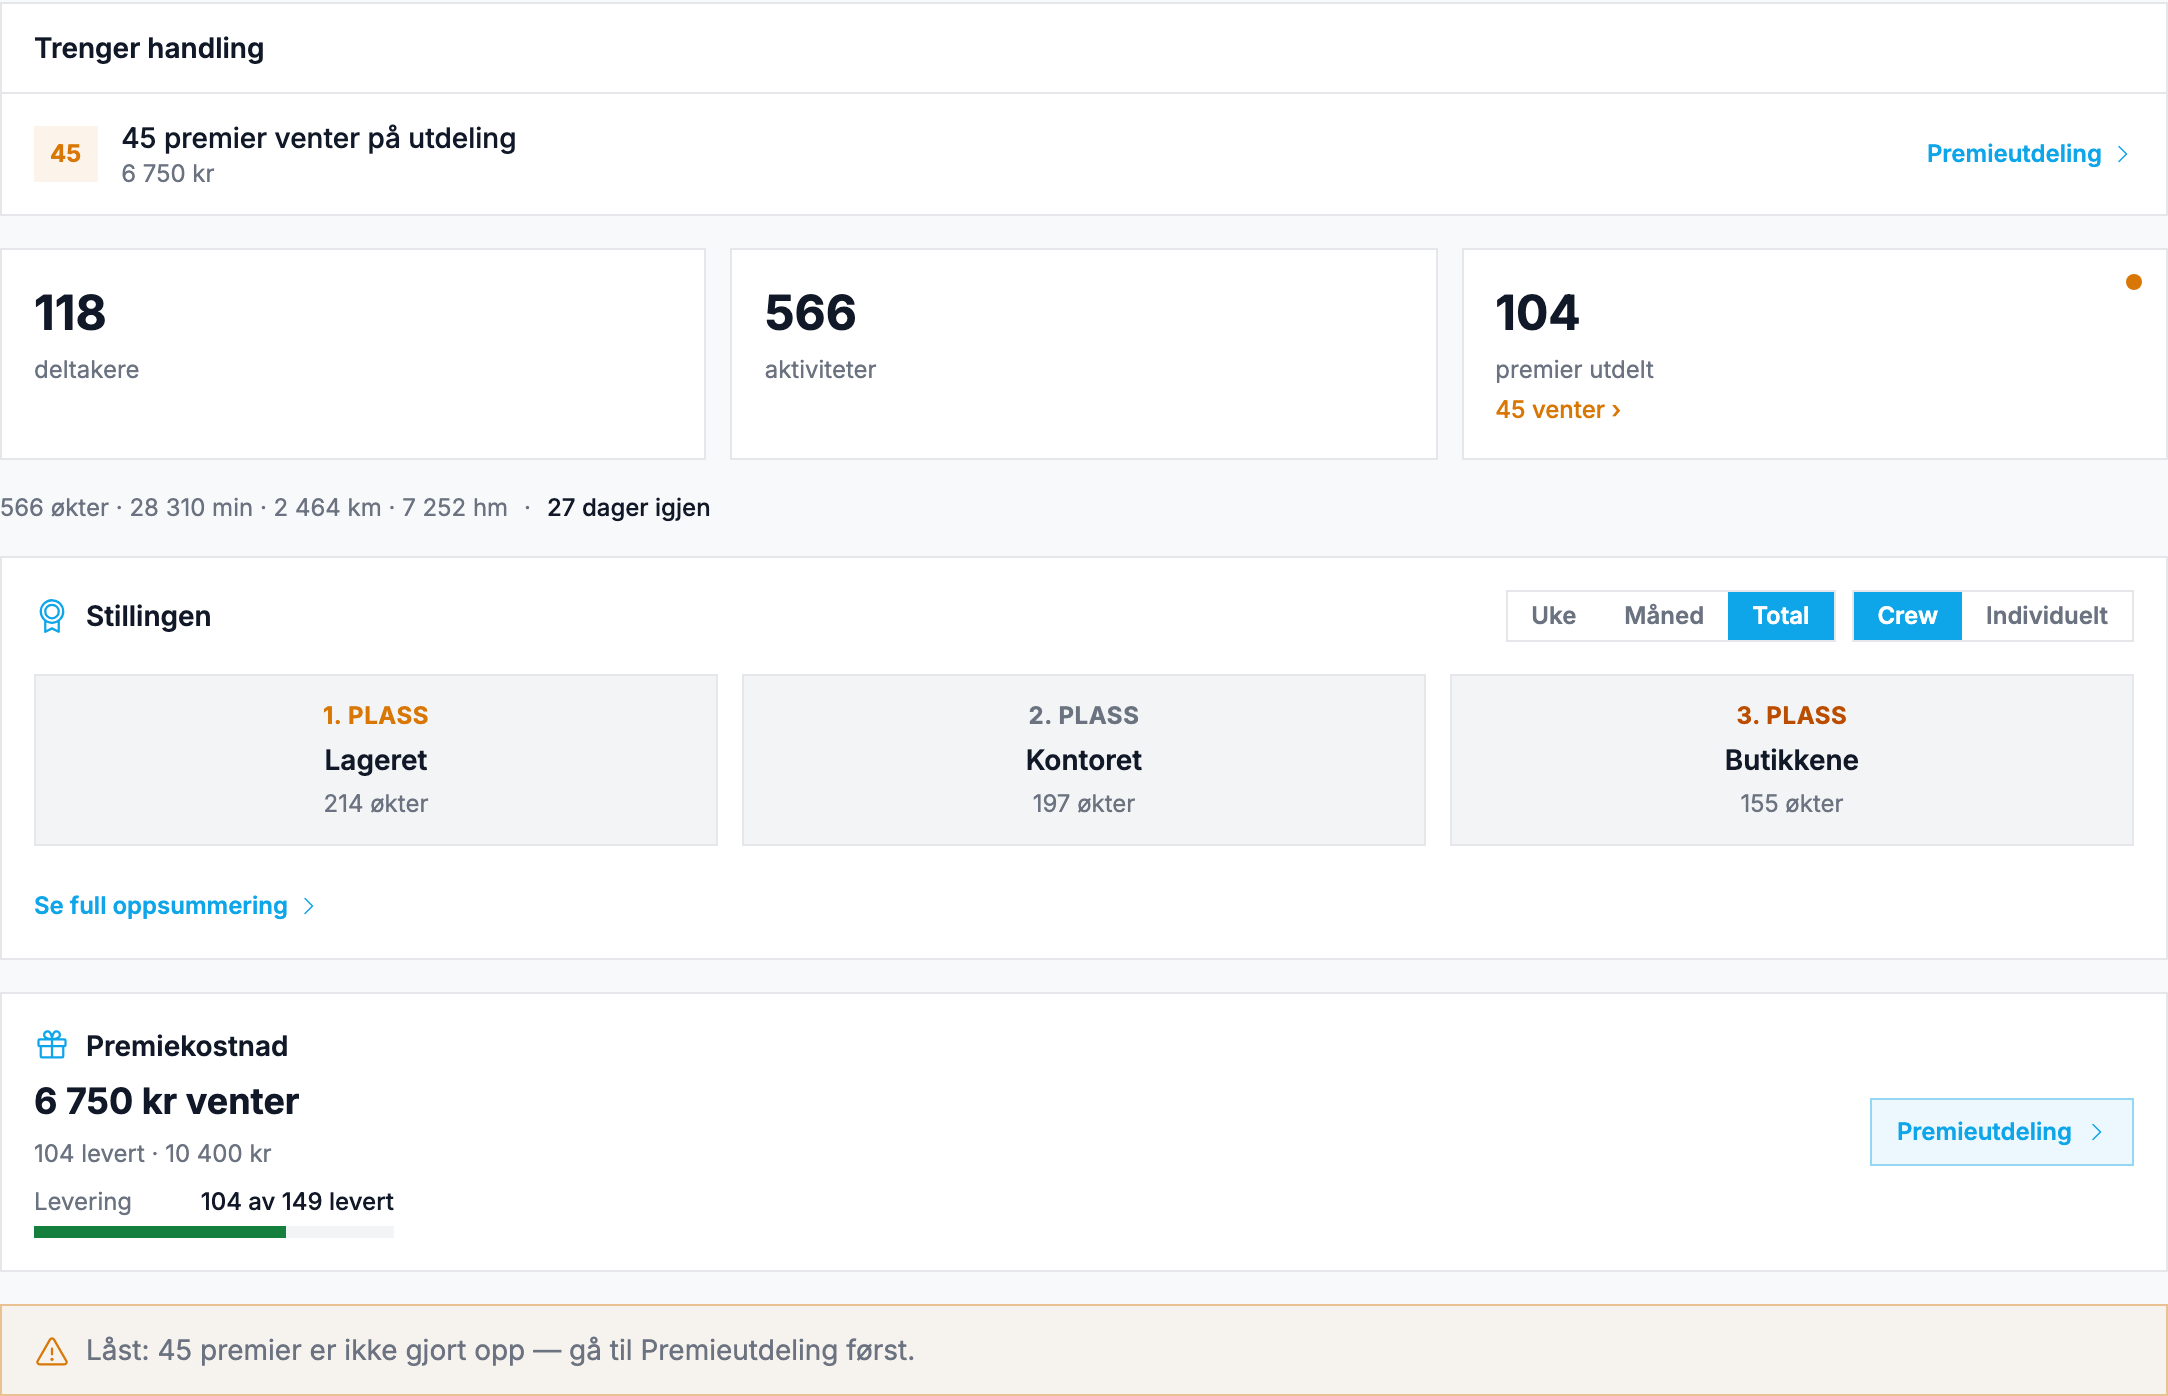Click the '104 levert · 10 400 kr' text
Screen dimensions: 2168x1396
tap(153, 1154)
